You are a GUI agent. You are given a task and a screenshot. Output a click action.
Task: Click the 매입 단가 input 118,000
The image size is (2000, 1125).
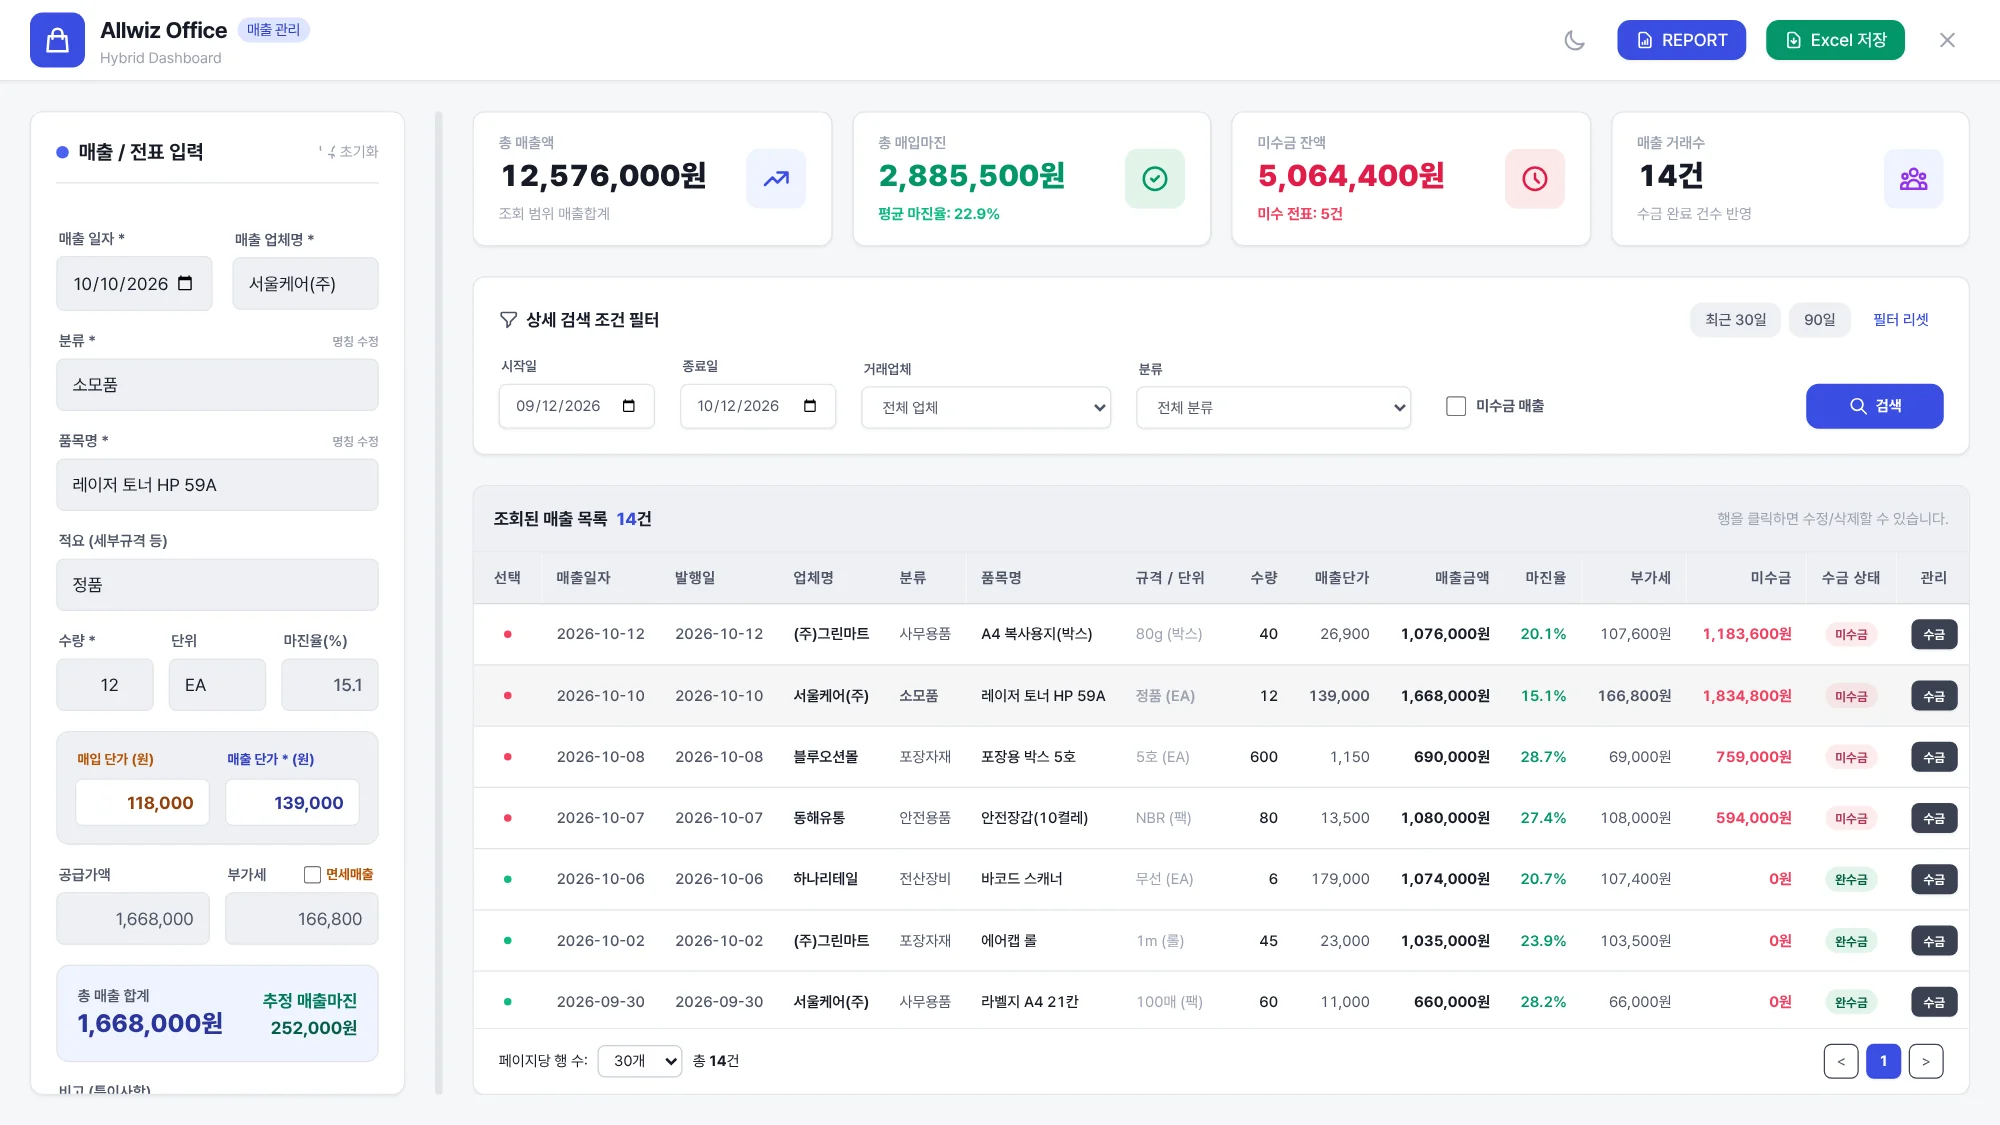[x=143, y=803]
